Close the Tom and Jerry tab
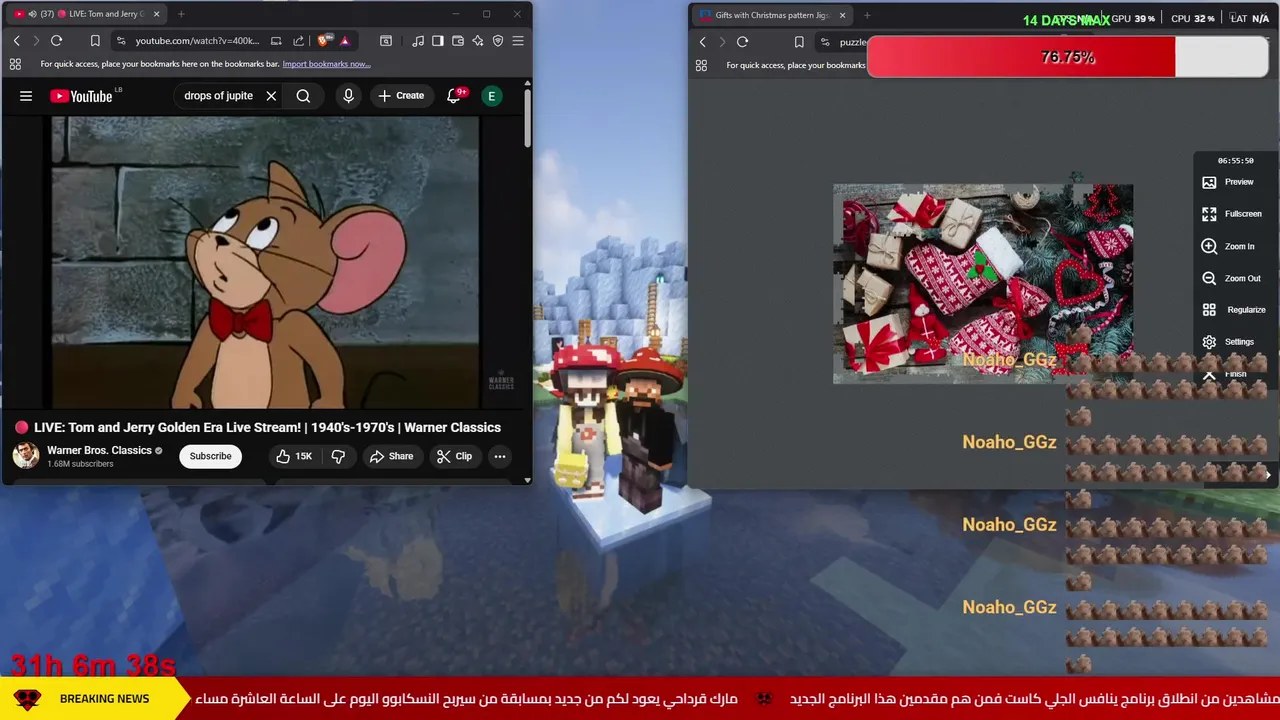The width and height of the screenshot is (1280, 720). tap(157, 14)
